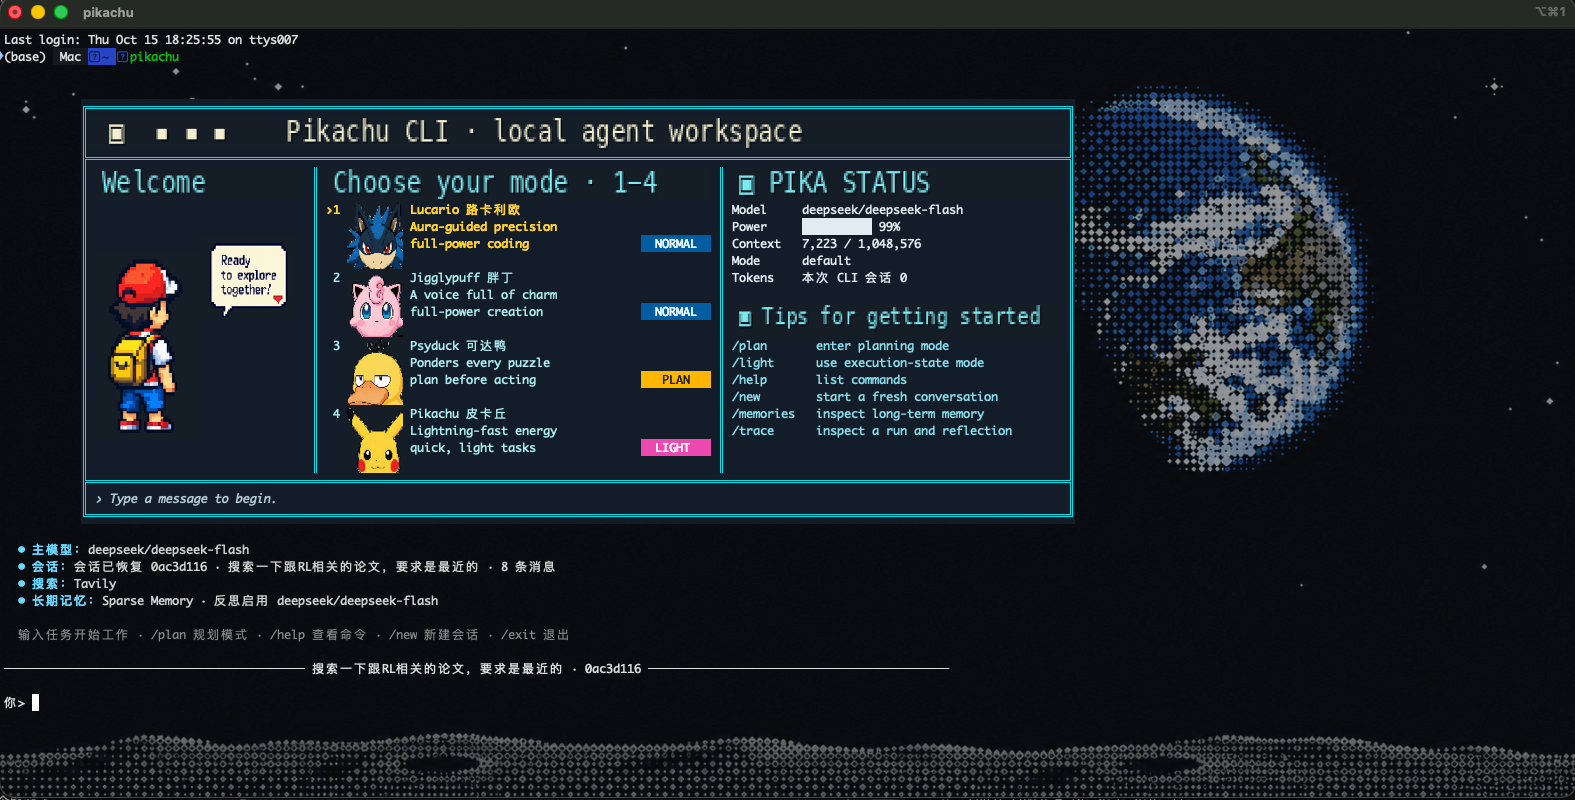Screen dimensions: 1575x800
Task: Select the orange PLAN badge
Action: point(676,380)
